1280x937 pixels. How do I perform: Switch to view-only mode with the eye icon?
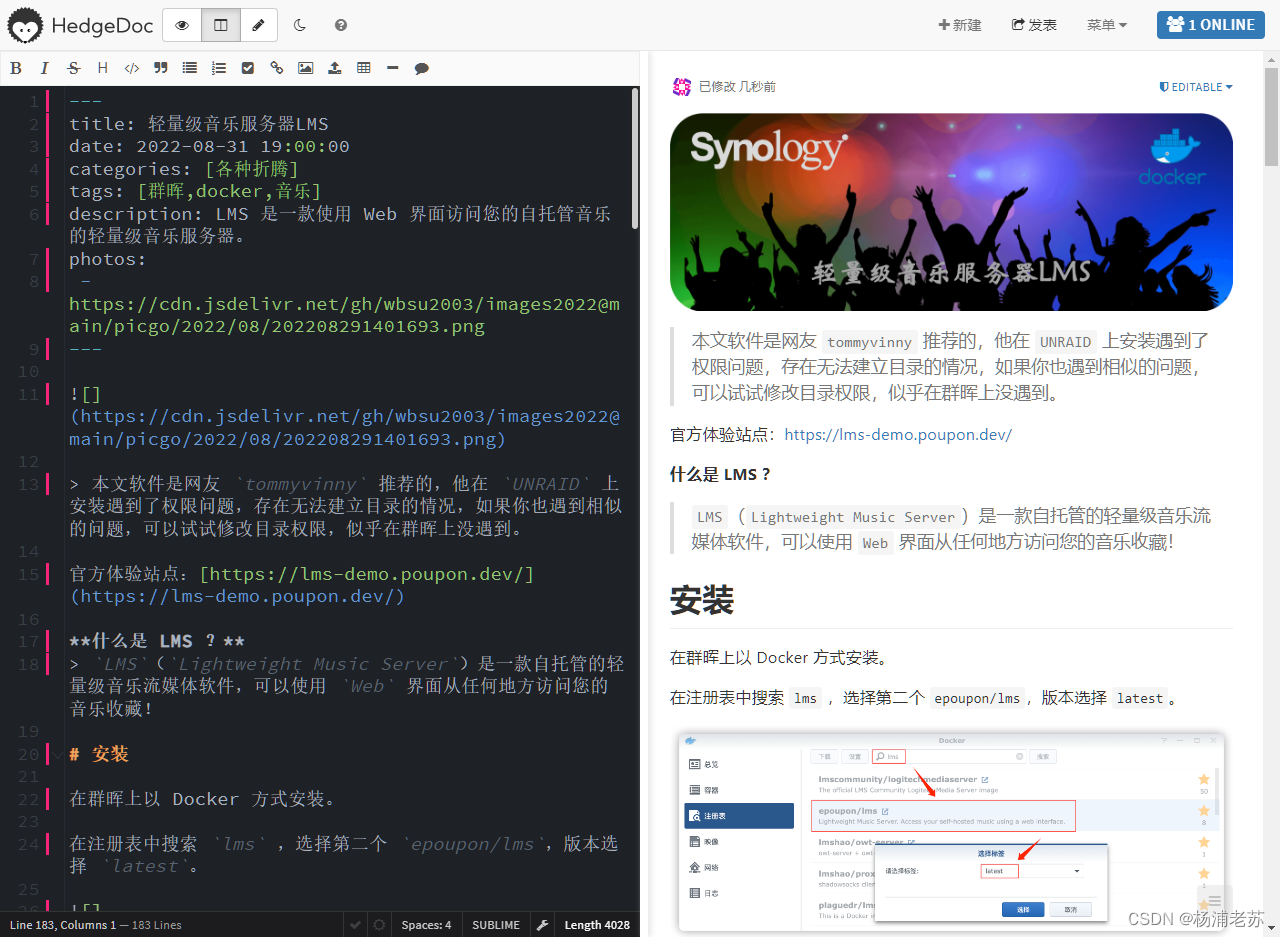point(181,25)
